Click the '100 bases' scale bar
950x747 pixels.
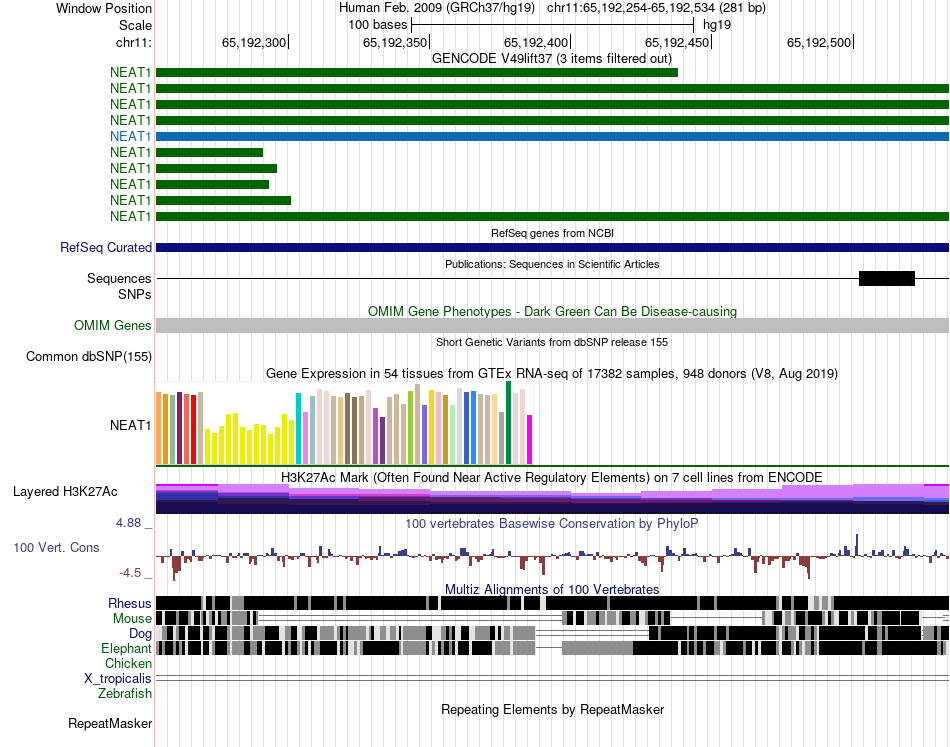(x=552, y=25)
